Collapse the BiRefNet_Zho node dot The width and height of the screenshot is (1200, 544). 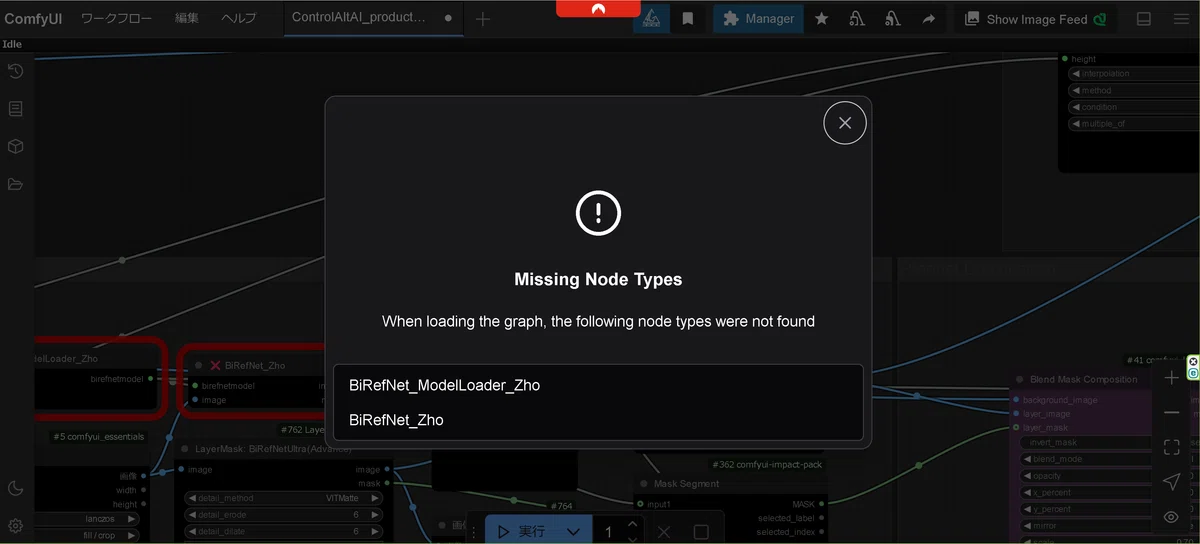[199, 366]
